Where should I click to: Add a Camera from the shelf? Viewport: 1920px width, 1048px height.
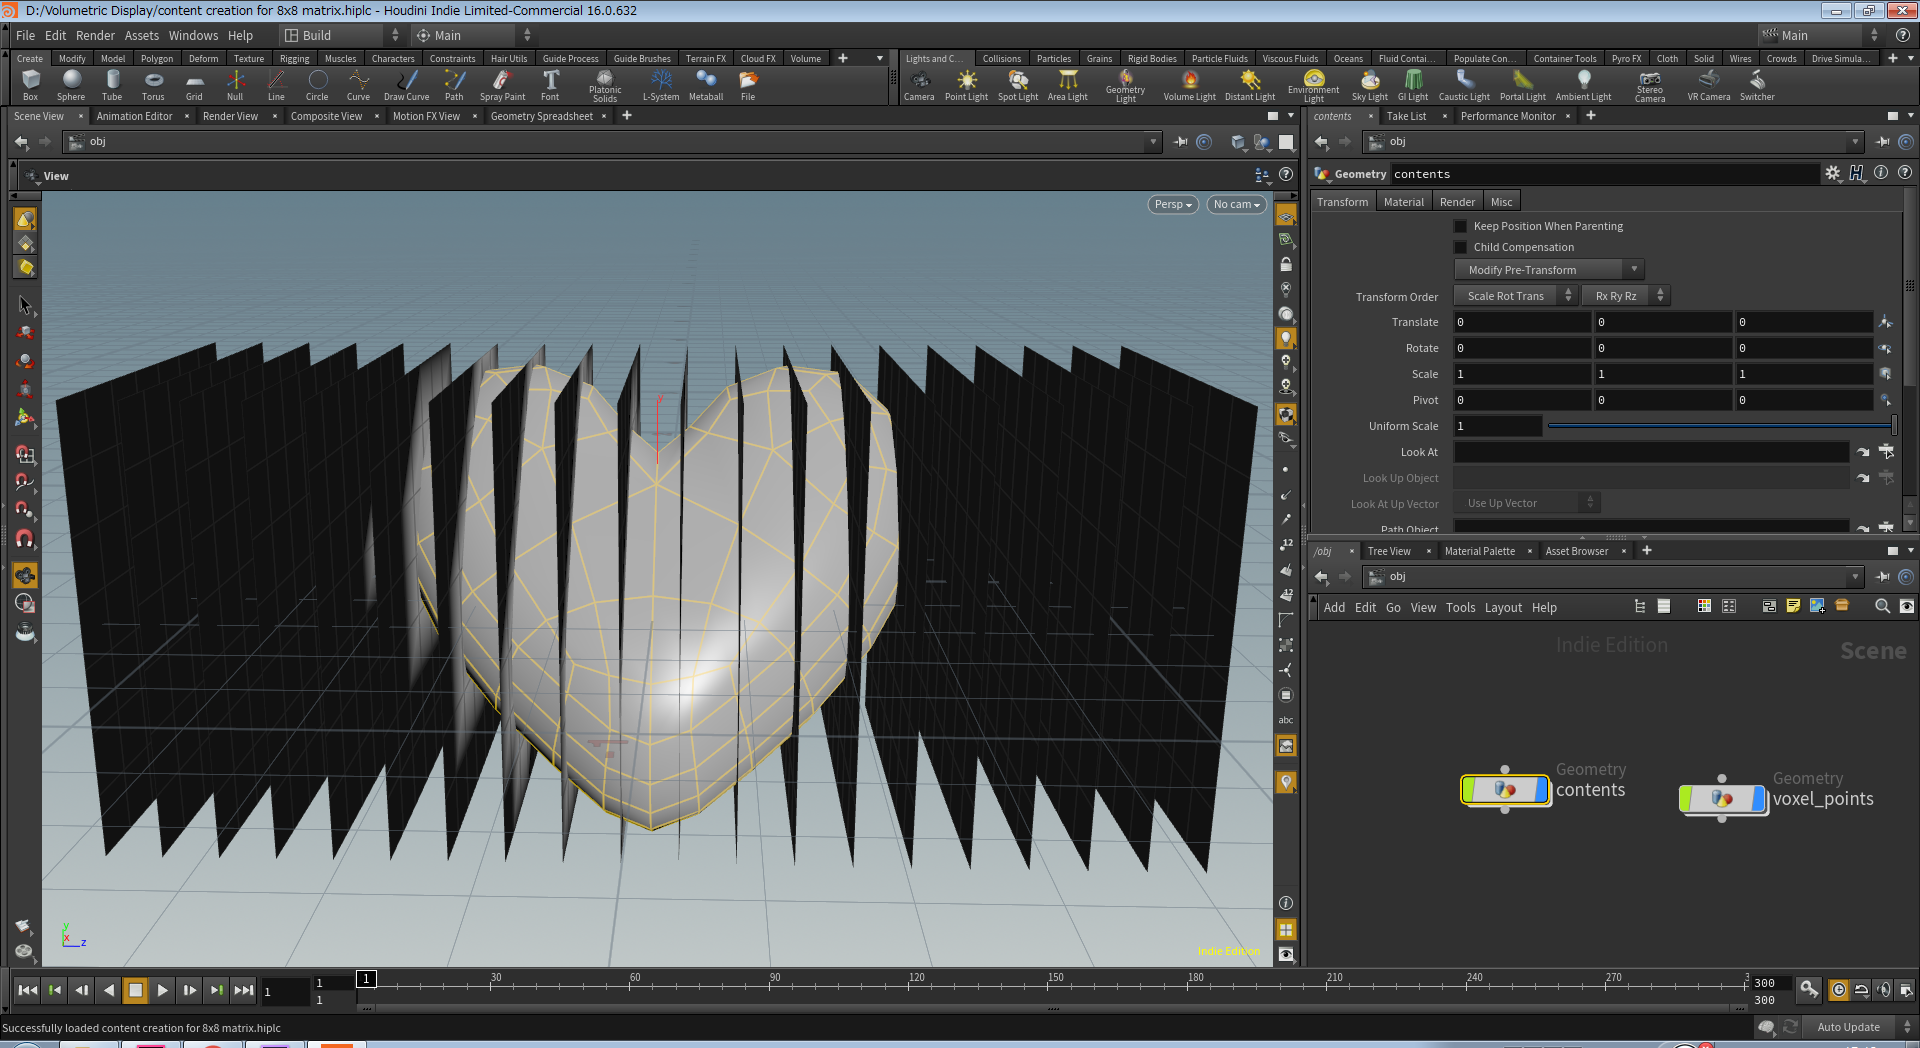919,85
